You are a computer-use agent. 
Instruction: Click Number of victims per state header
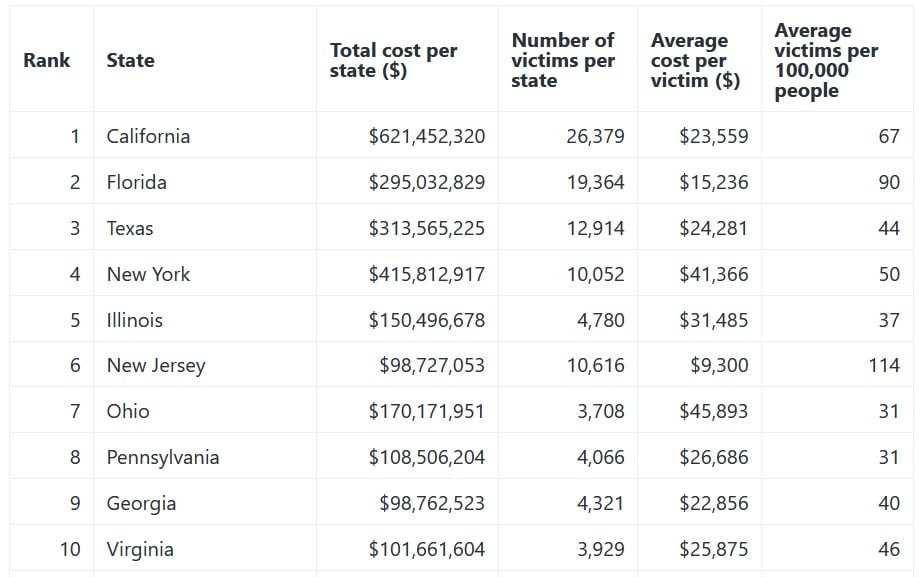tap(563, 60)
